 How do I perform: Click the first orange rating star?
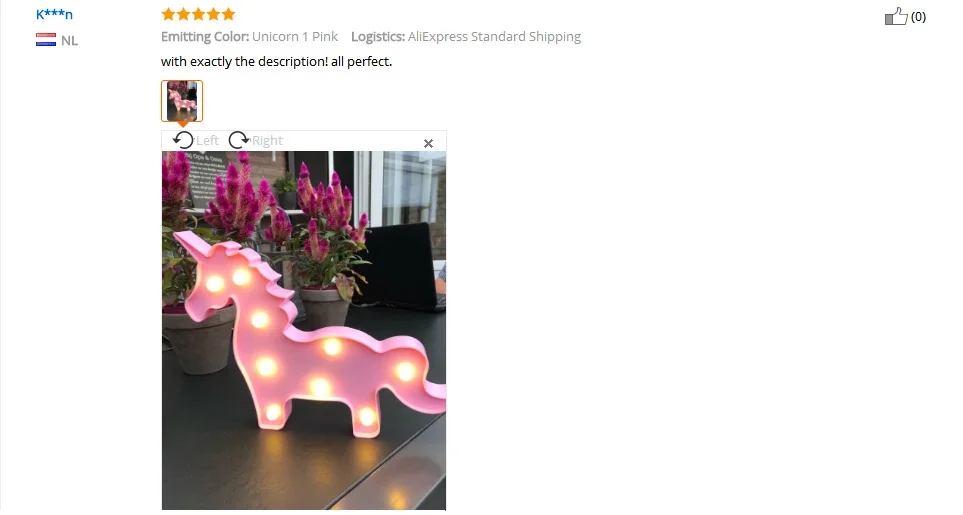coord(168,14)
